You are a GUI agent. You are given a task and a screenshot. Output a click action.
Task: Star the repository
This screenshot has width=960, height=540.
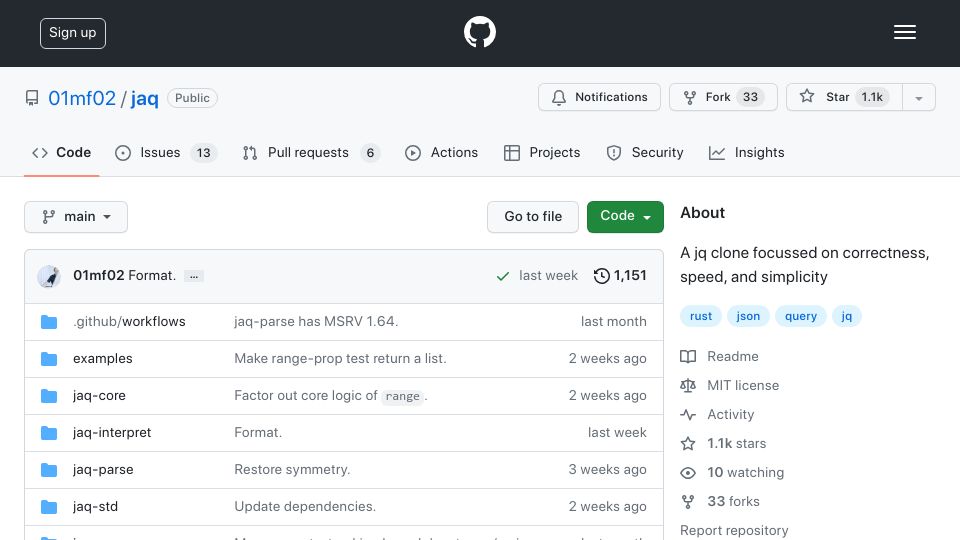coord(844,97)
